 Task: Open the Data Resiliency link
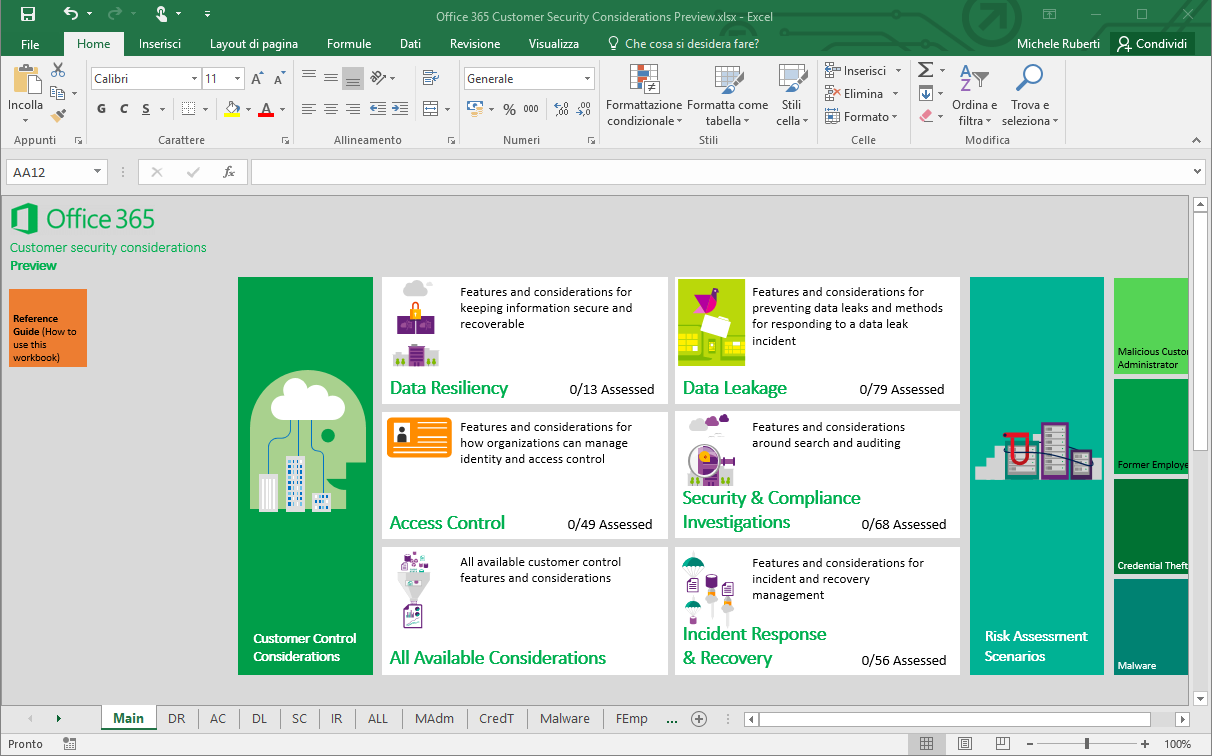tap(449, 388)
